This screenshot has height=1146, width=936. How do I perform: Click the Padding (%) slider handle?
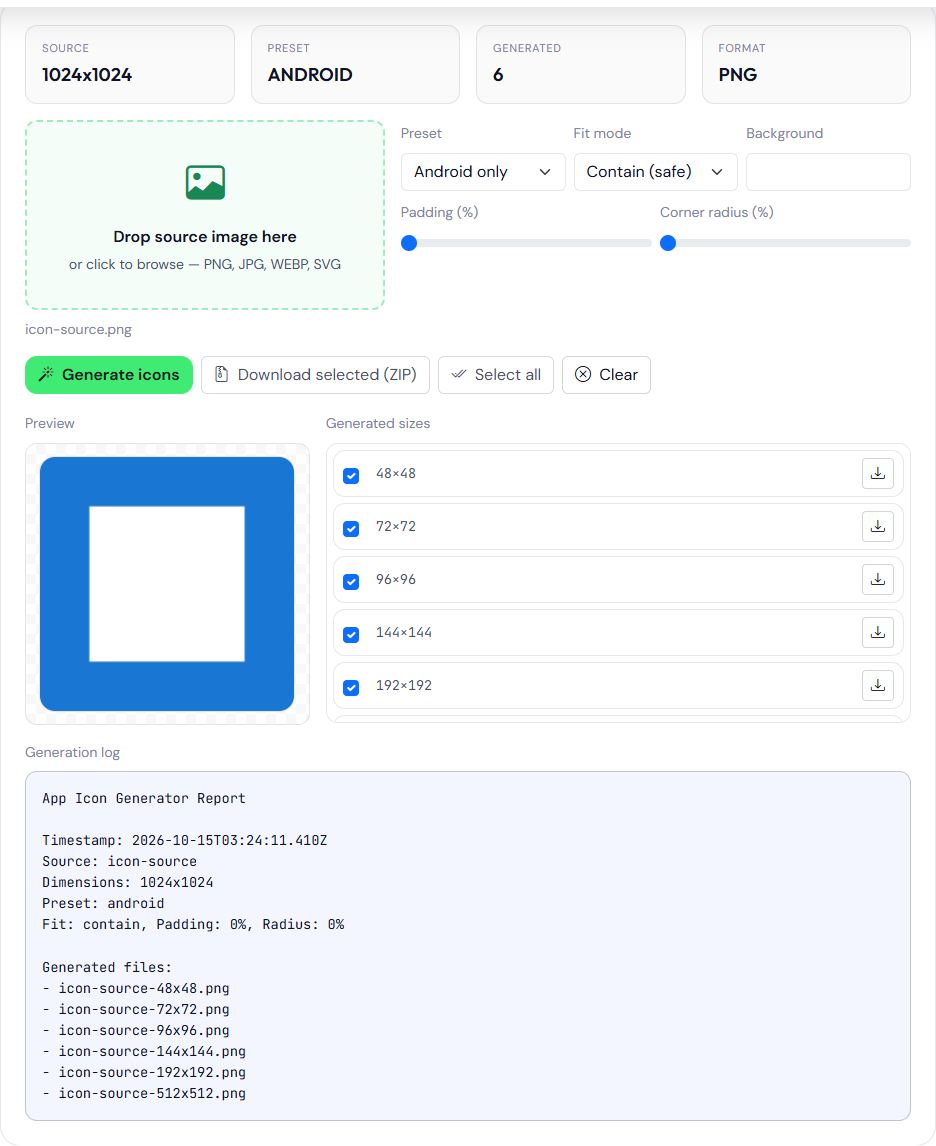pyautogui.click(x=409, y=243)
